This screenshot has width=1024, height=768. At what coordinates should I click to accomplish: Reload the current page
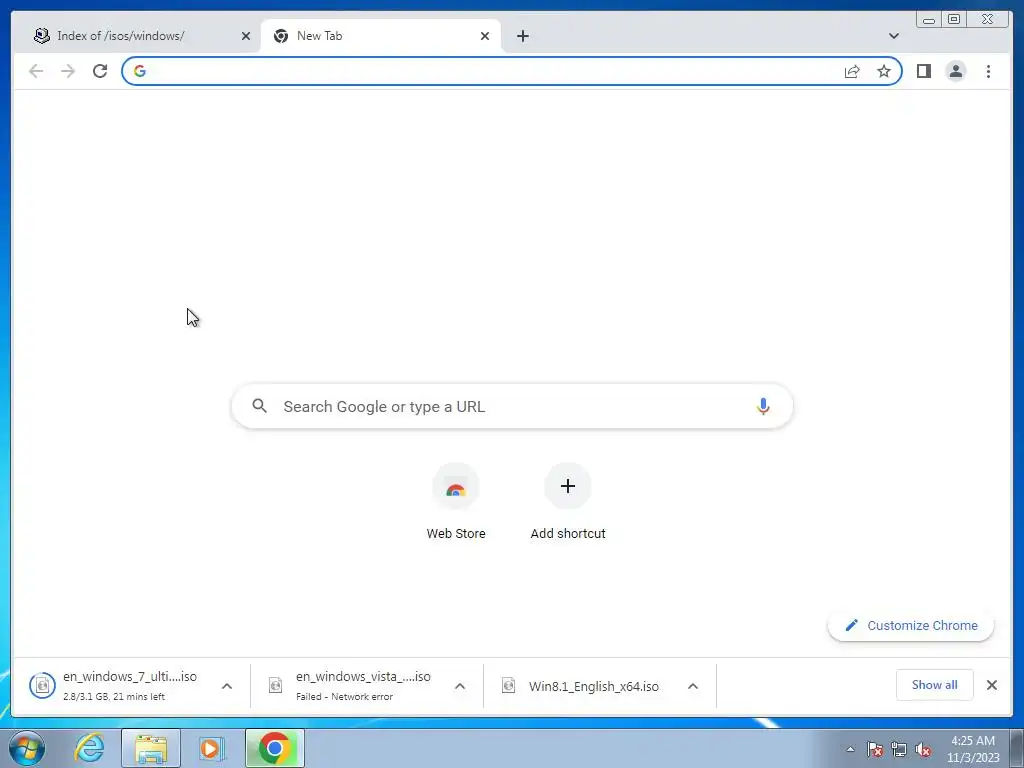pos(100,71)
